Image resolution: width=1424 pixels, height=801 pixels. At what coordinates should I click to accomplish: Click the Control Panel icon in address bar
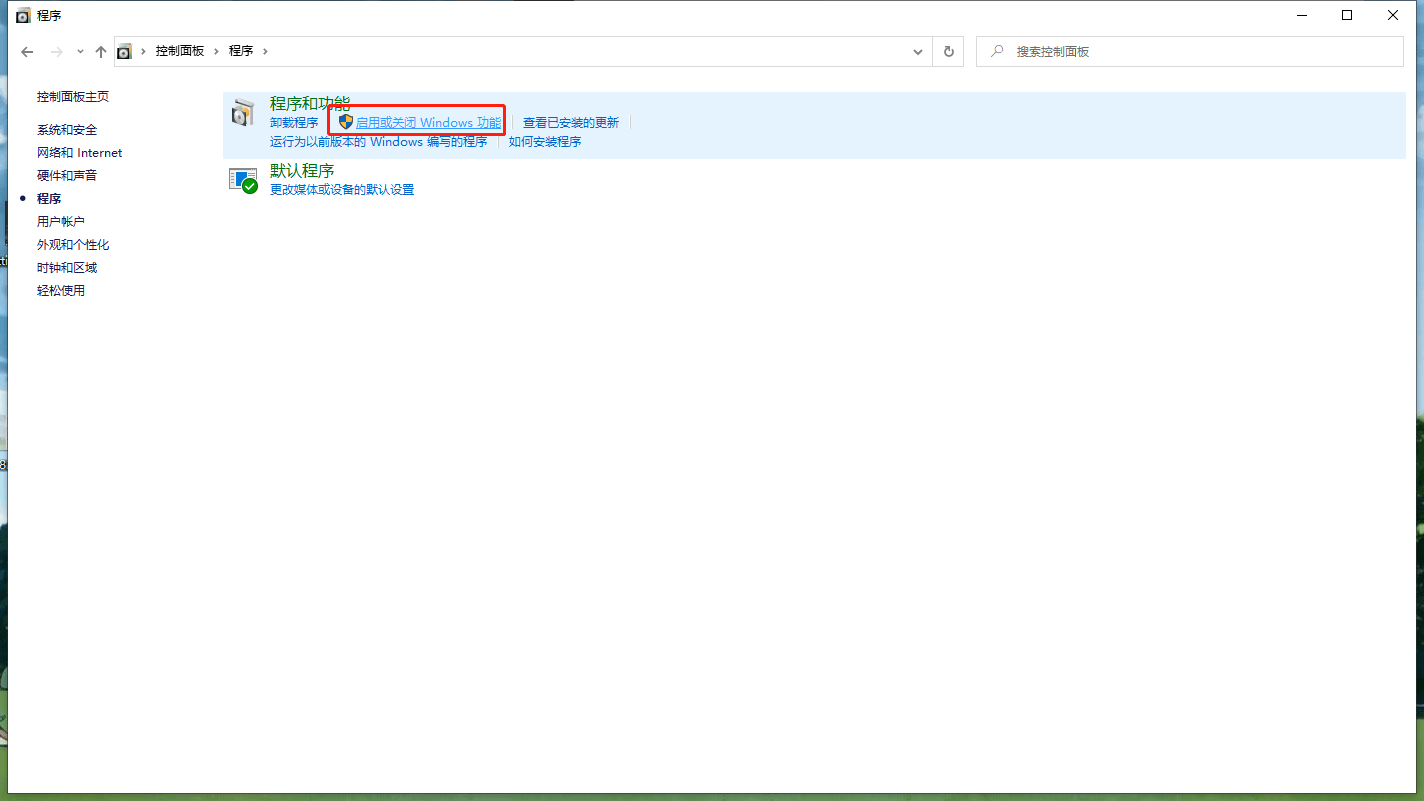[x=125, y=52]
